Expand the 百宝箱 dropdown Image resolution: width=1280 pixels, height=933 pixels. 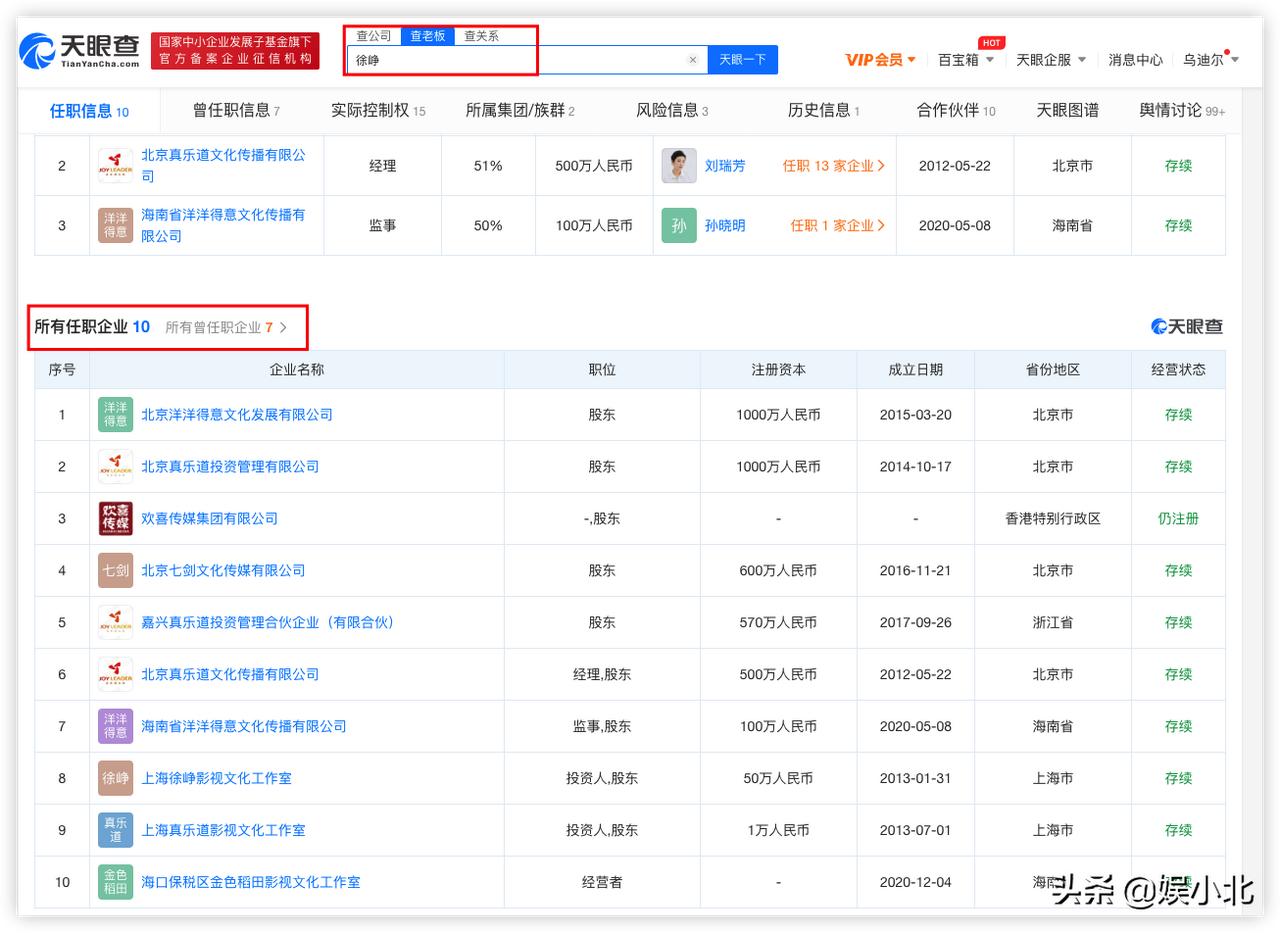coord(966,60)
